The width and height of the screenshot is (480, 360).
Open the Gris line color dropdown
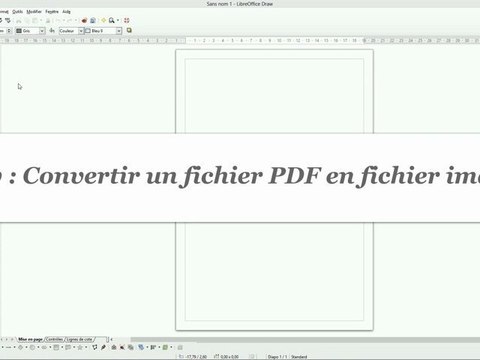(42, 31)
